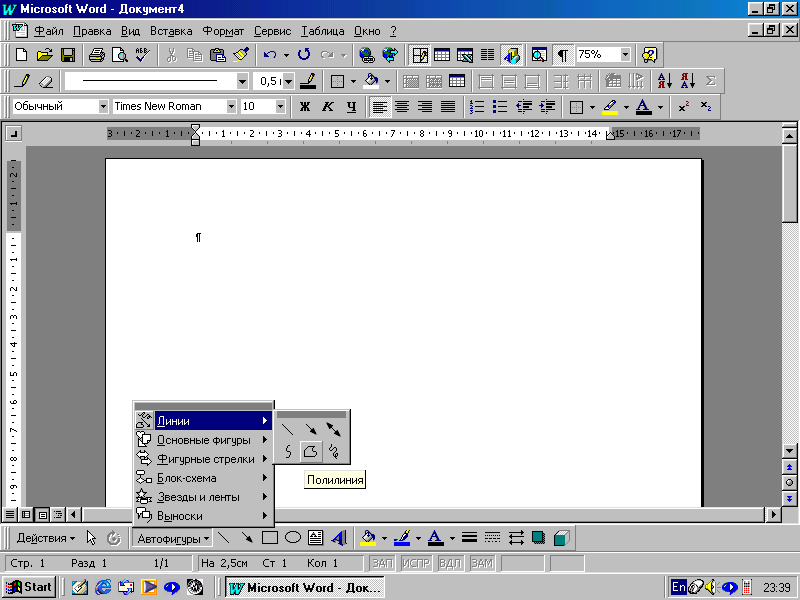This screenshot has width=800, height=600.
Task: Apply superscript x² formatting
Action: tap(683, 107)
